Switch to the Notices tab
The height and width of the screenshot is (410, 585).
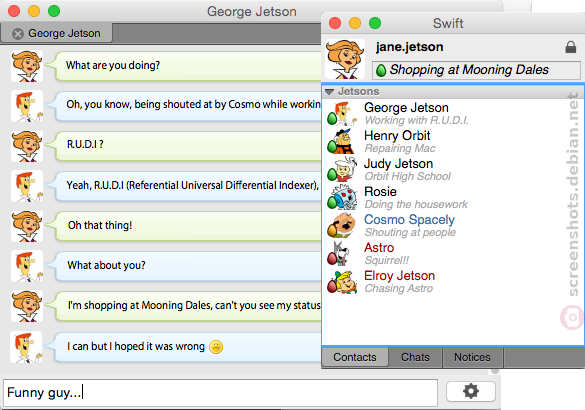[x=472, y=357]
